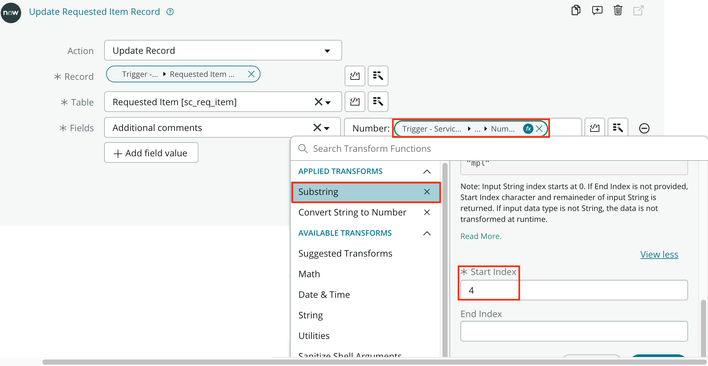Open the data pill picker for Fields row

(618, 128)
